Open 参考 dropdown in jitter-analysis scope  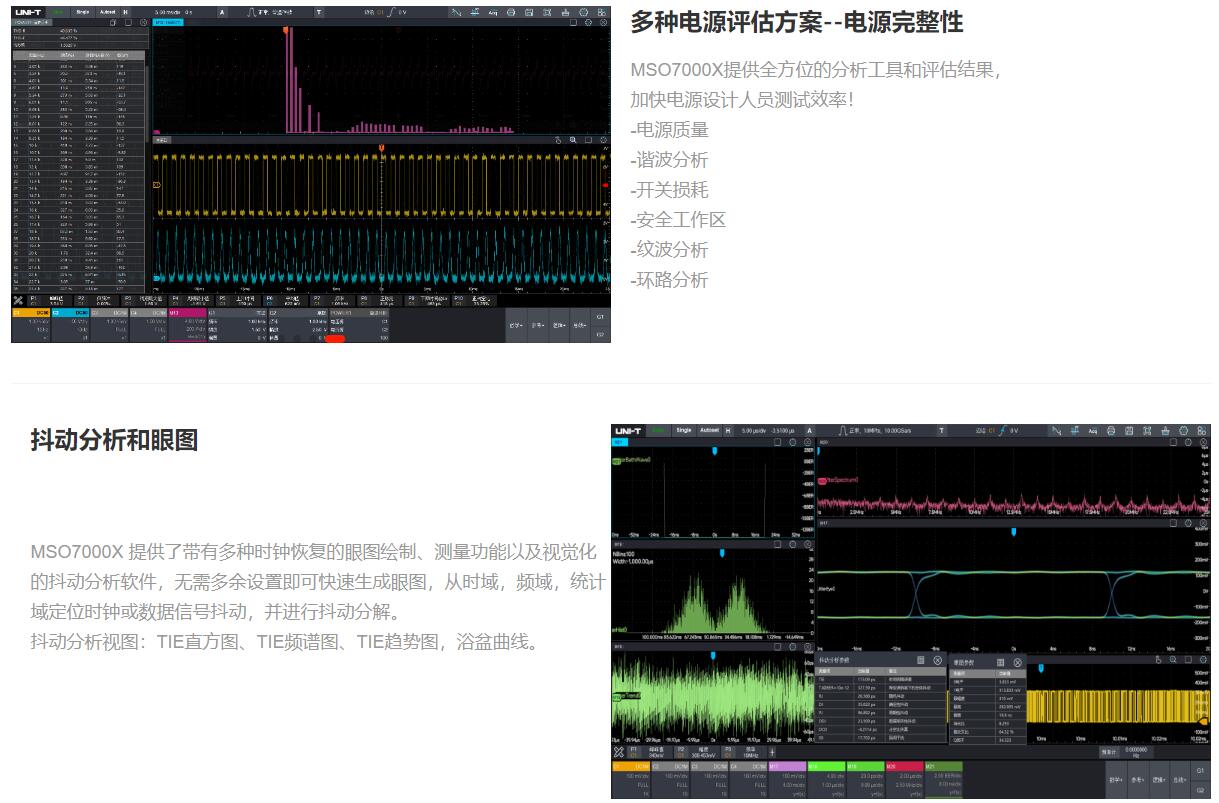point(1136,779)
